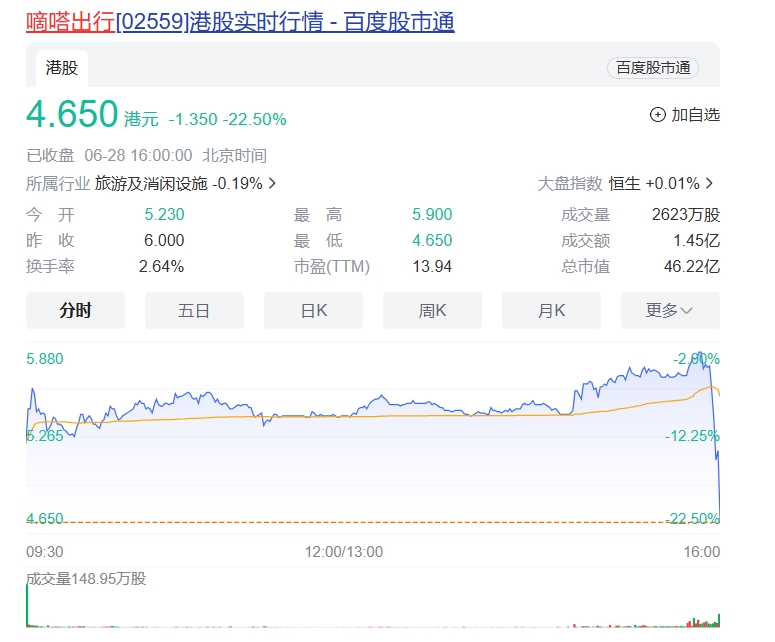
Task: Click the change value -1.350
Action: [193, 120]
